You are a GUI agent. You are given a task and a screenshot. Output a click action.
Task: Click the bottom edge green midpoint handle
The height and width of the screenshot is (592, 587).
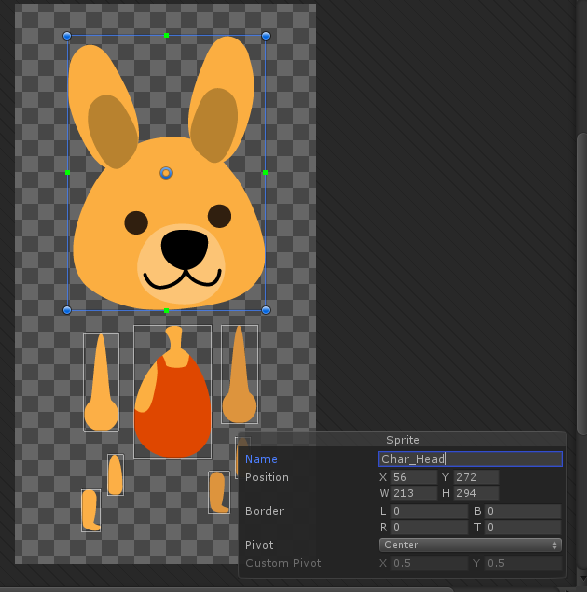(166, 310)
